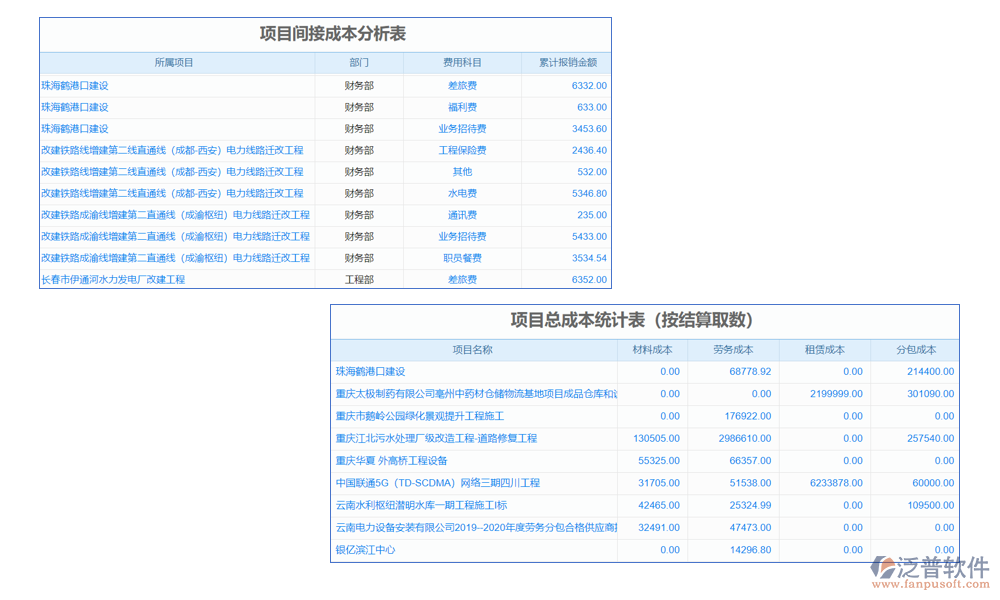This screenshot has height=600, width=1000.
Task: Open 长春市伊通河水力发电厂改建工程 project link
Action: tap(113, 280)
